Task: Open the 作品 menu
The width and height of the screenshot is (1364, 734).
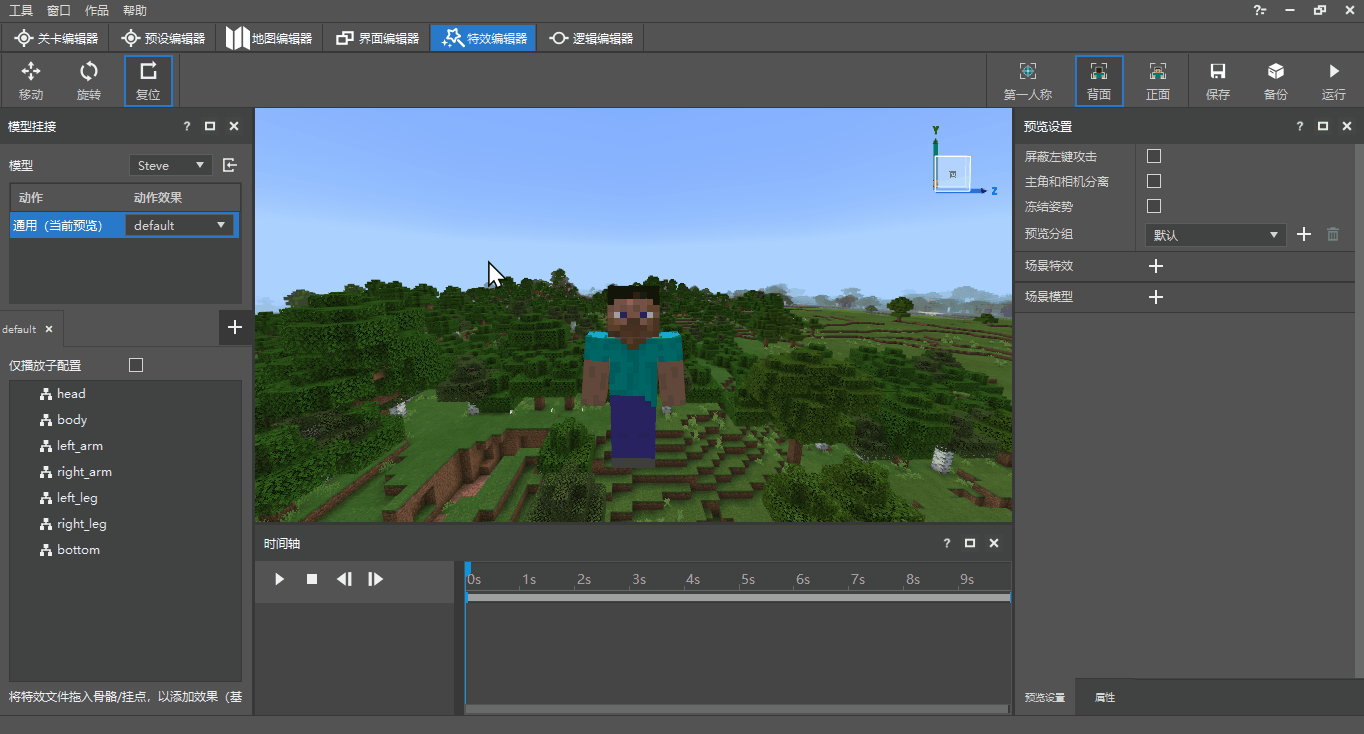Action: click(x=97, y=10)
